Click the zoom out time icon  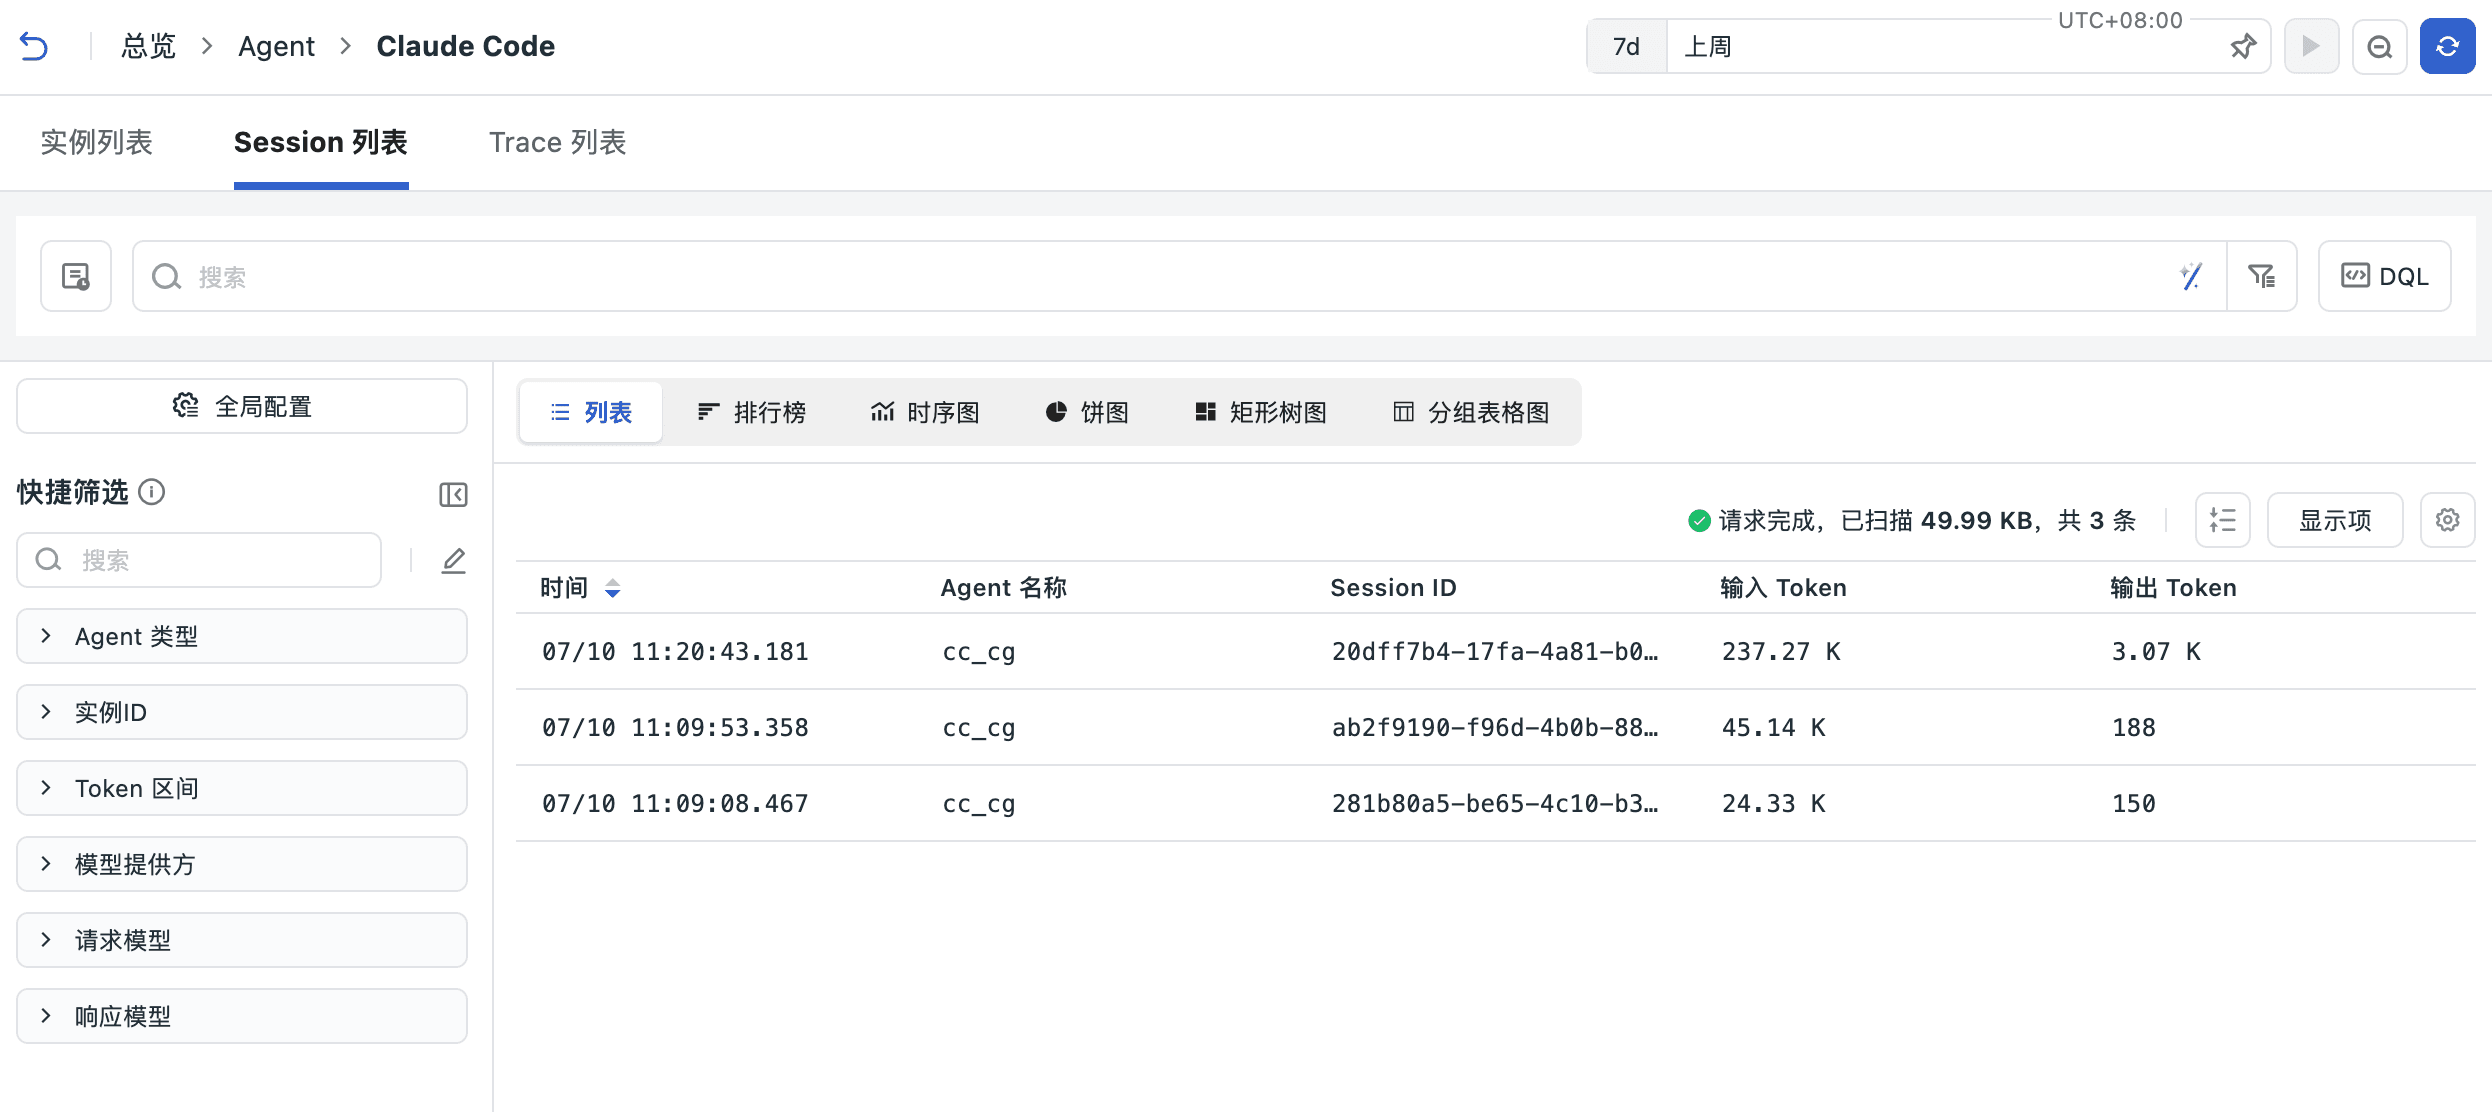pyautogui.click(x=2379, y=47)
